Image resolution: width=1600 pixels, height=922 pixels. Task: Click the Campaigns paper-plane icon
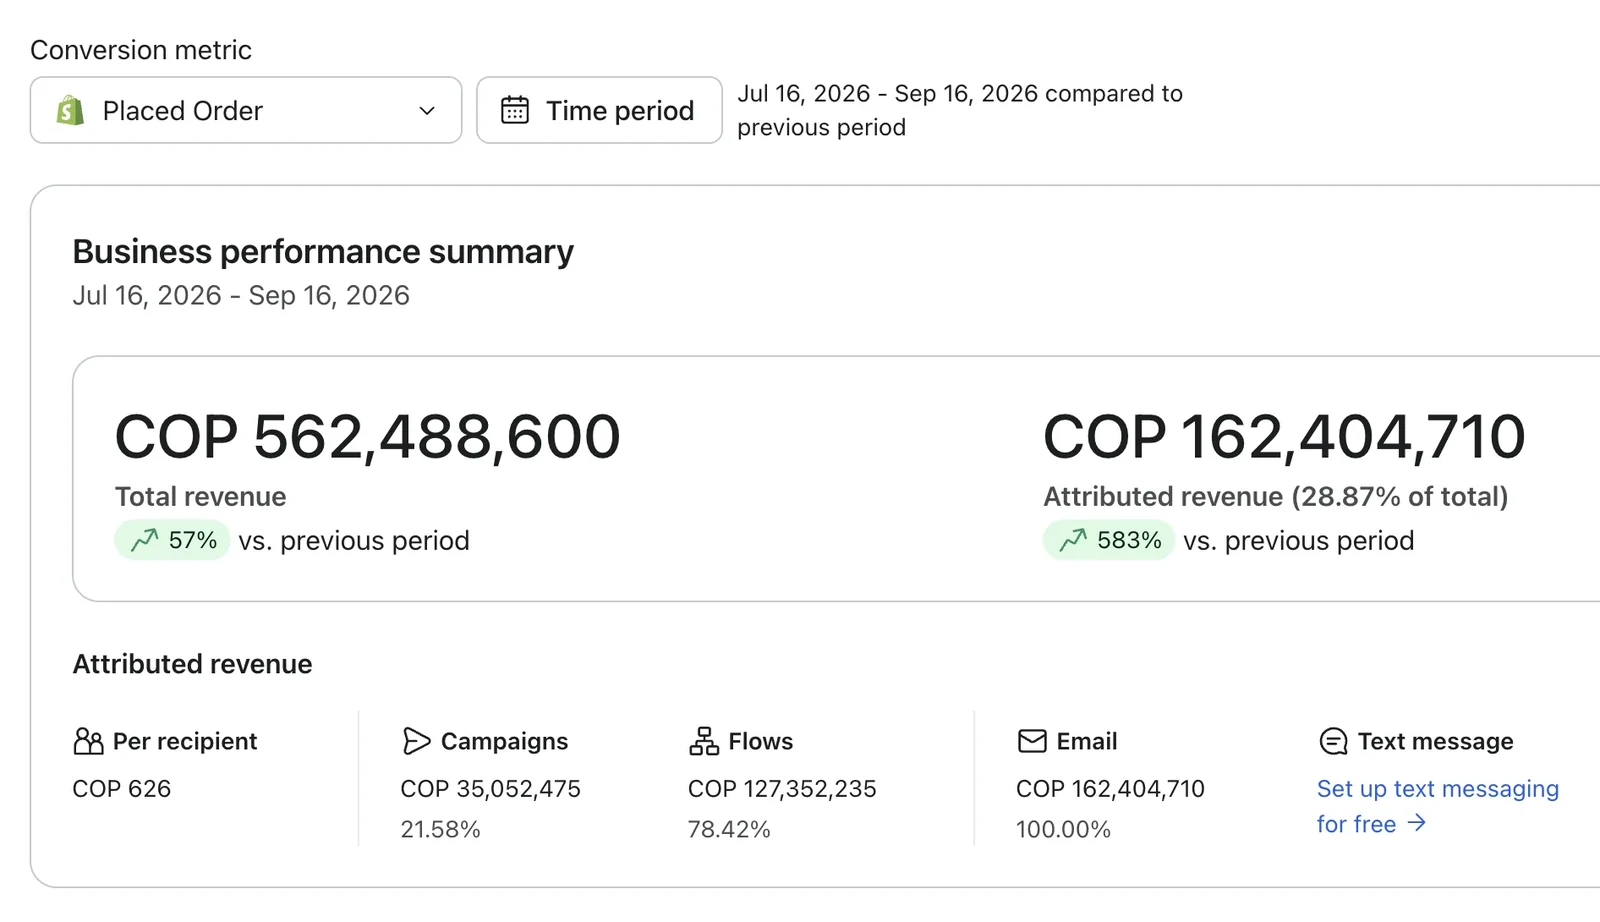(x=416, y=741)
